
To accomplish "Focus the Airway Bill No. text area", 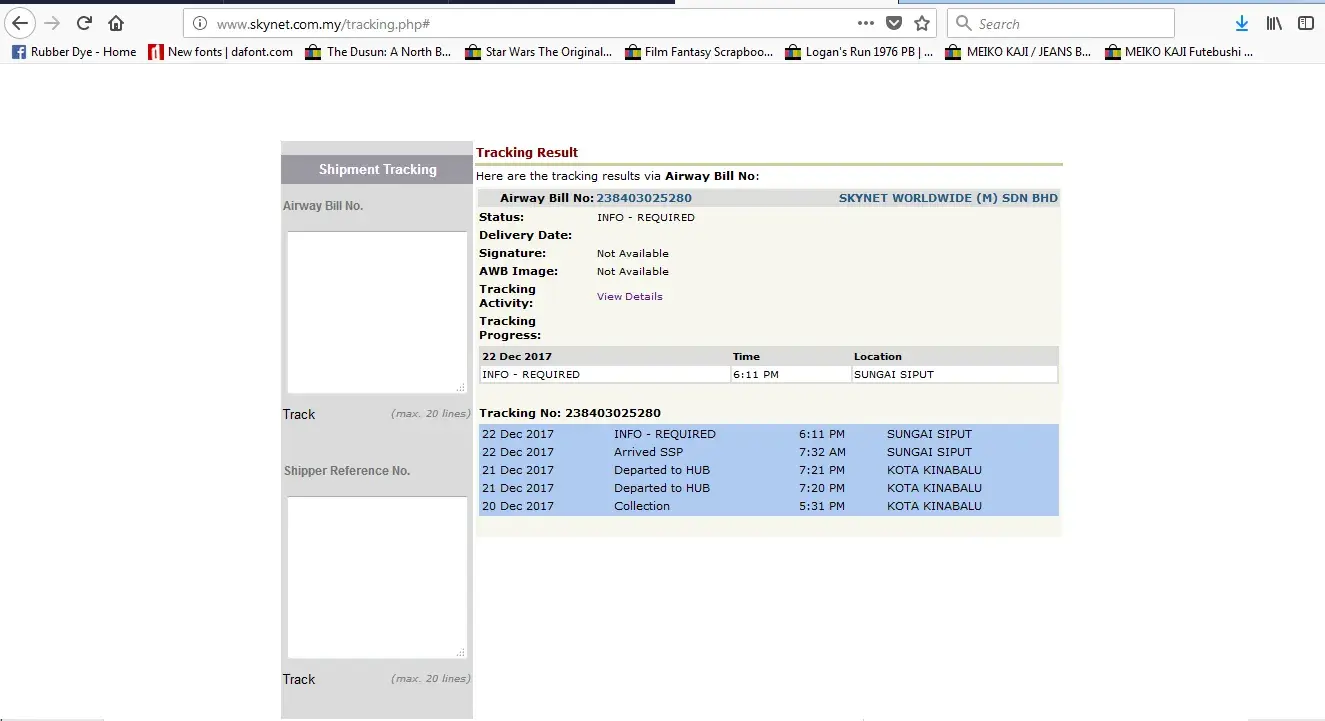I will 376,312.
